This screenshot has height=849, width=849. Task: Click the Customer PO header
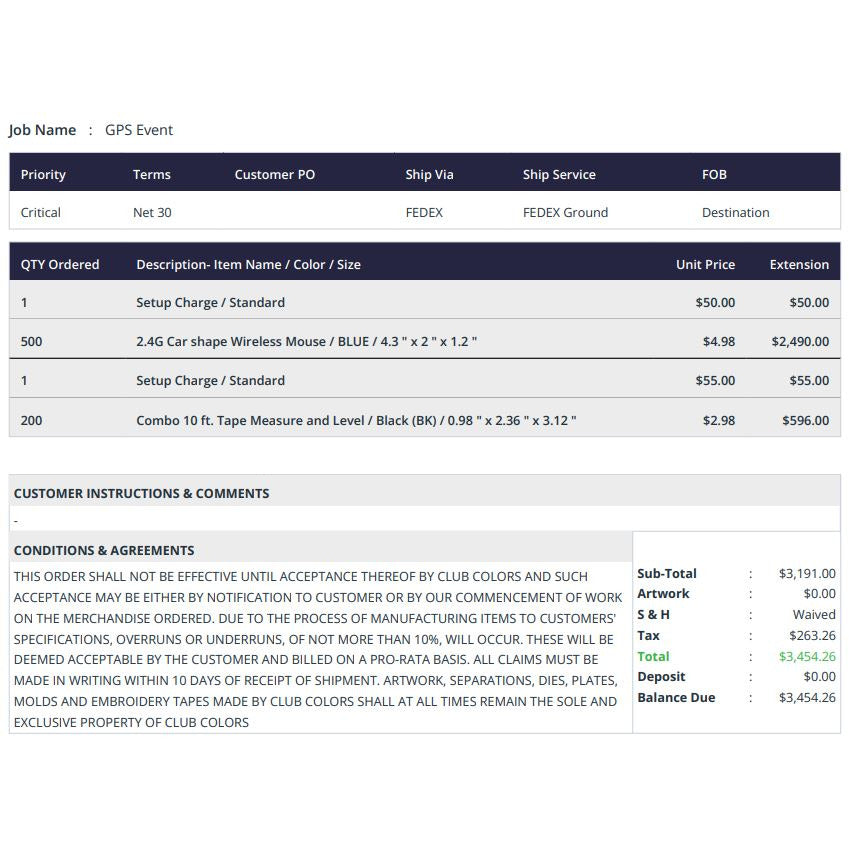click(274, 174)
